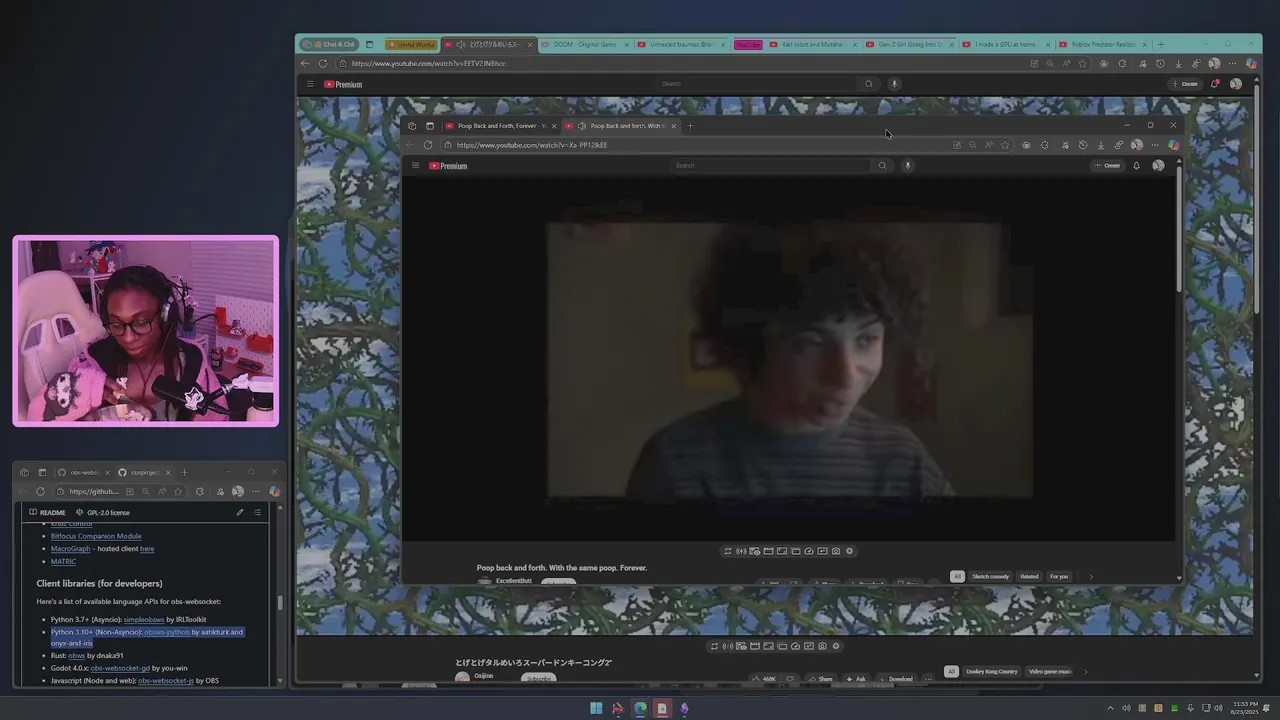Show more filter chips in back window

[x=1085, y=672]
